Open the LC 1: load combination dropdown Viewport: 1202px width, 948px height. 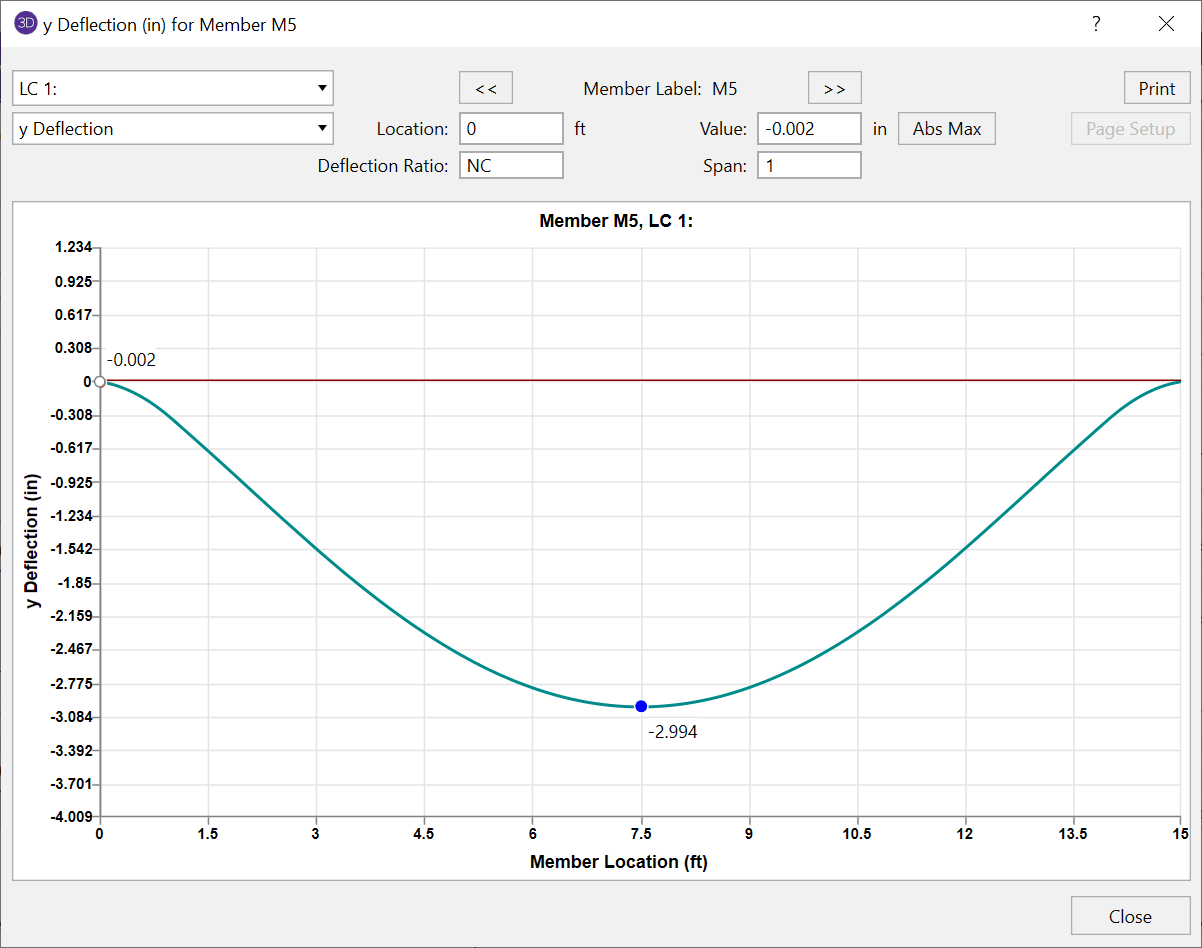[x=172, y=88]
